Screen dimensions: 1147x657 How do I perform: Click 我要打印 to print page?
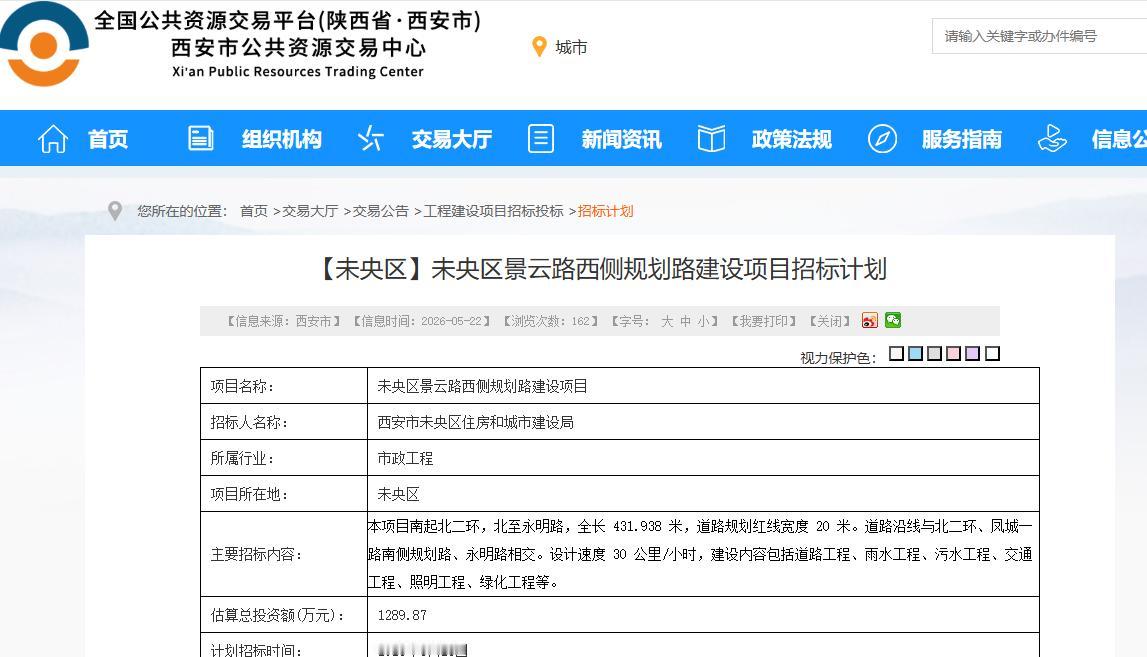(x=763, y=321)
